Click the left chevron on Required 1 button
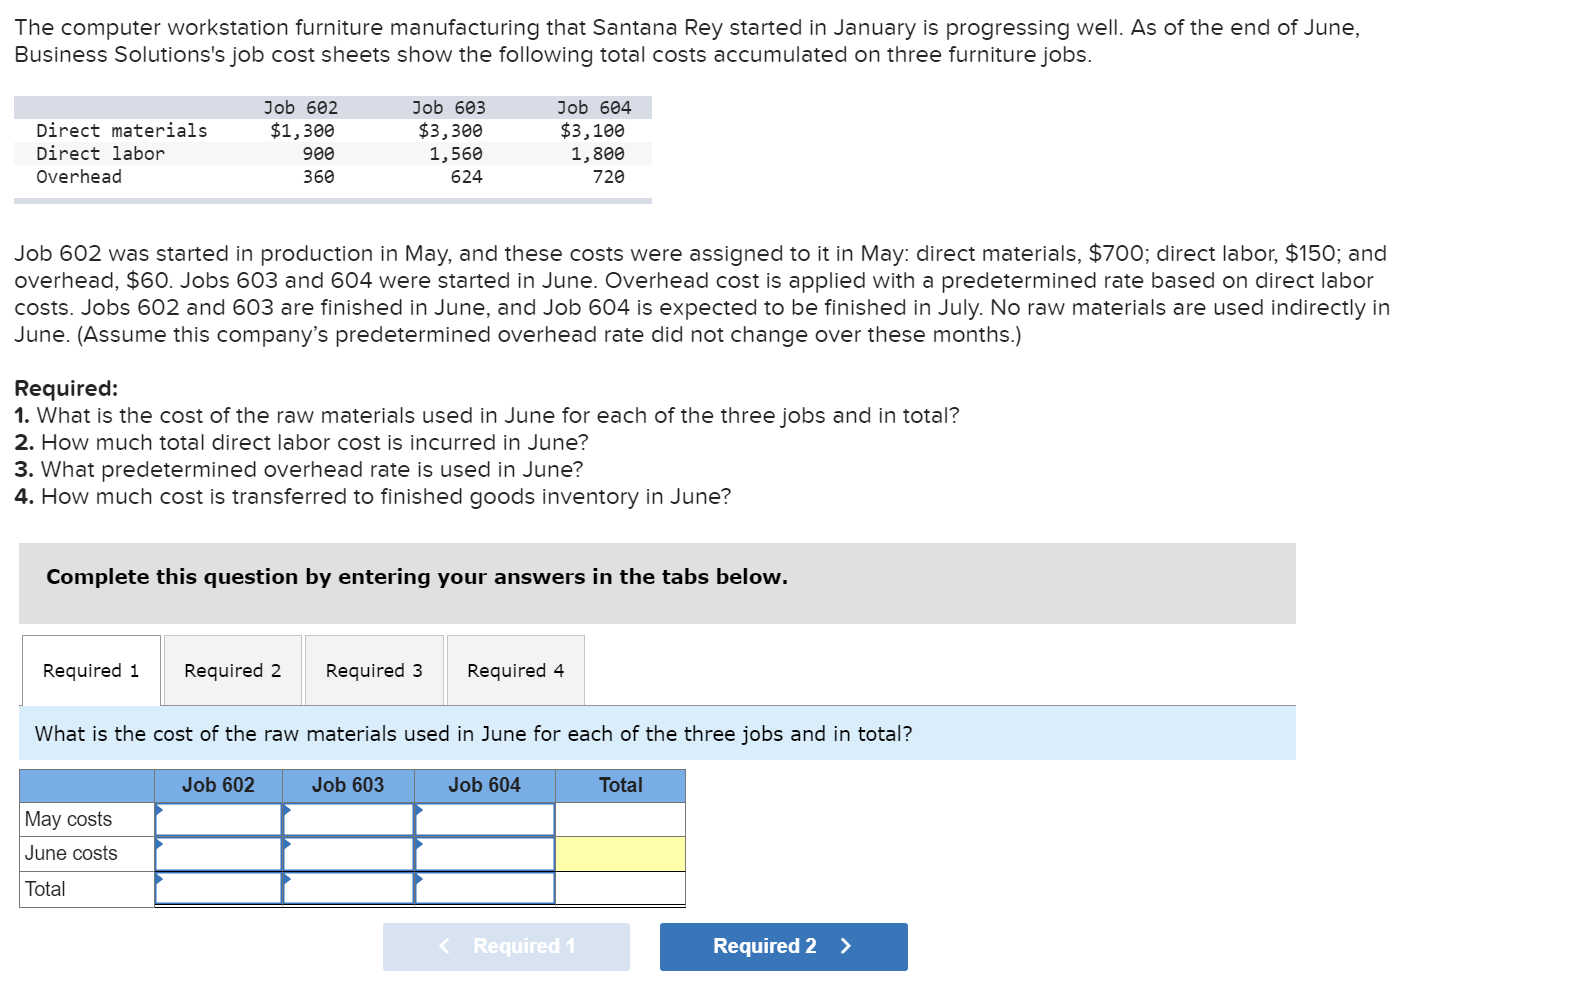The height and width of the screenshot is (1003, 1572). 445,946
